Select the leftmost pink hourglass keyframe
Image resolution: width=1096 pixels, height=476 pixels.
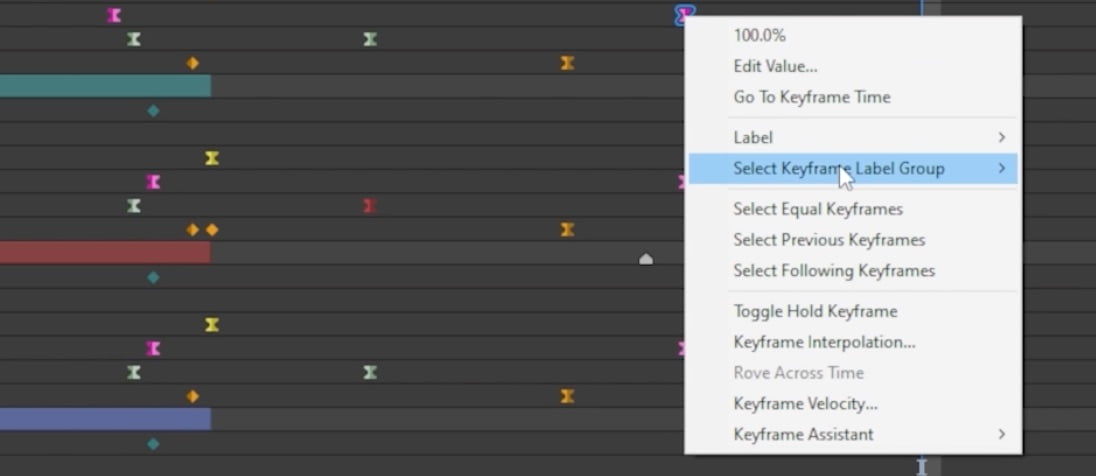click(114, 15)
